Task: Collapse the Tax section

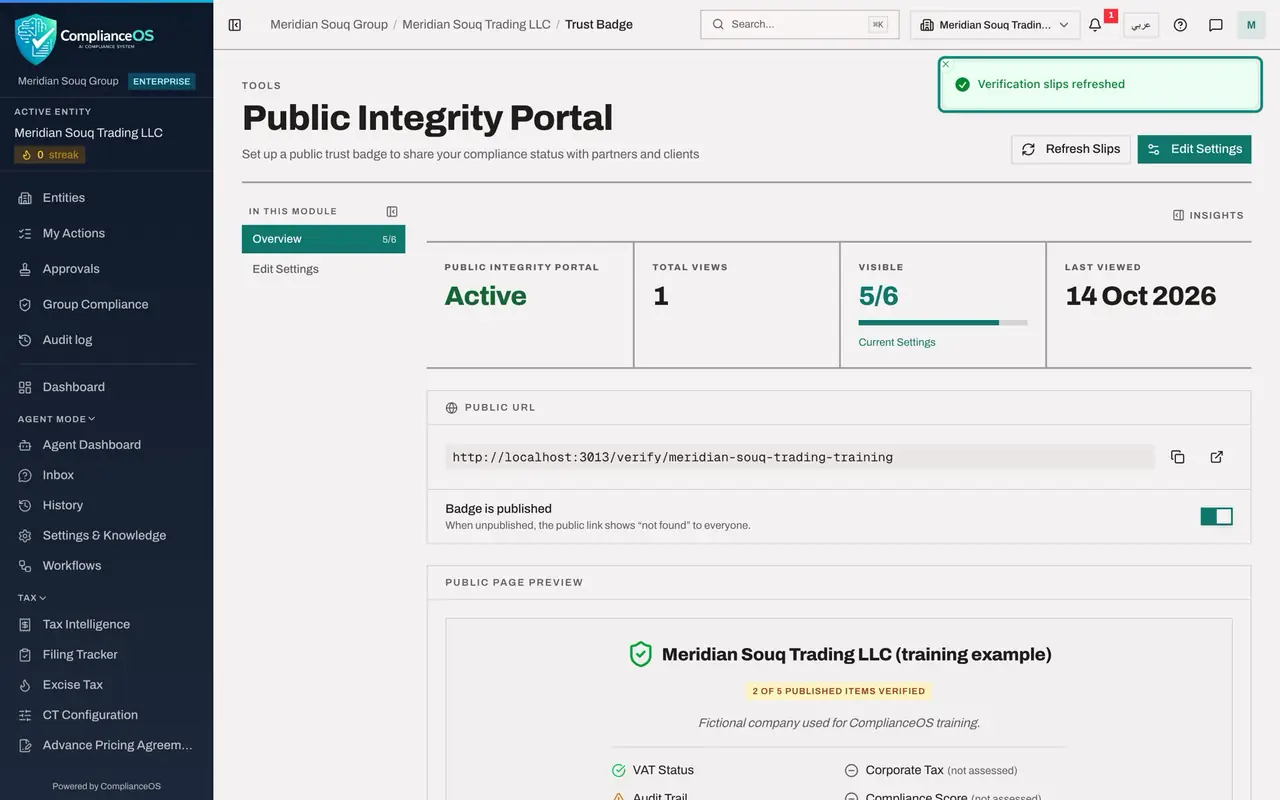Action: point(32,598)
